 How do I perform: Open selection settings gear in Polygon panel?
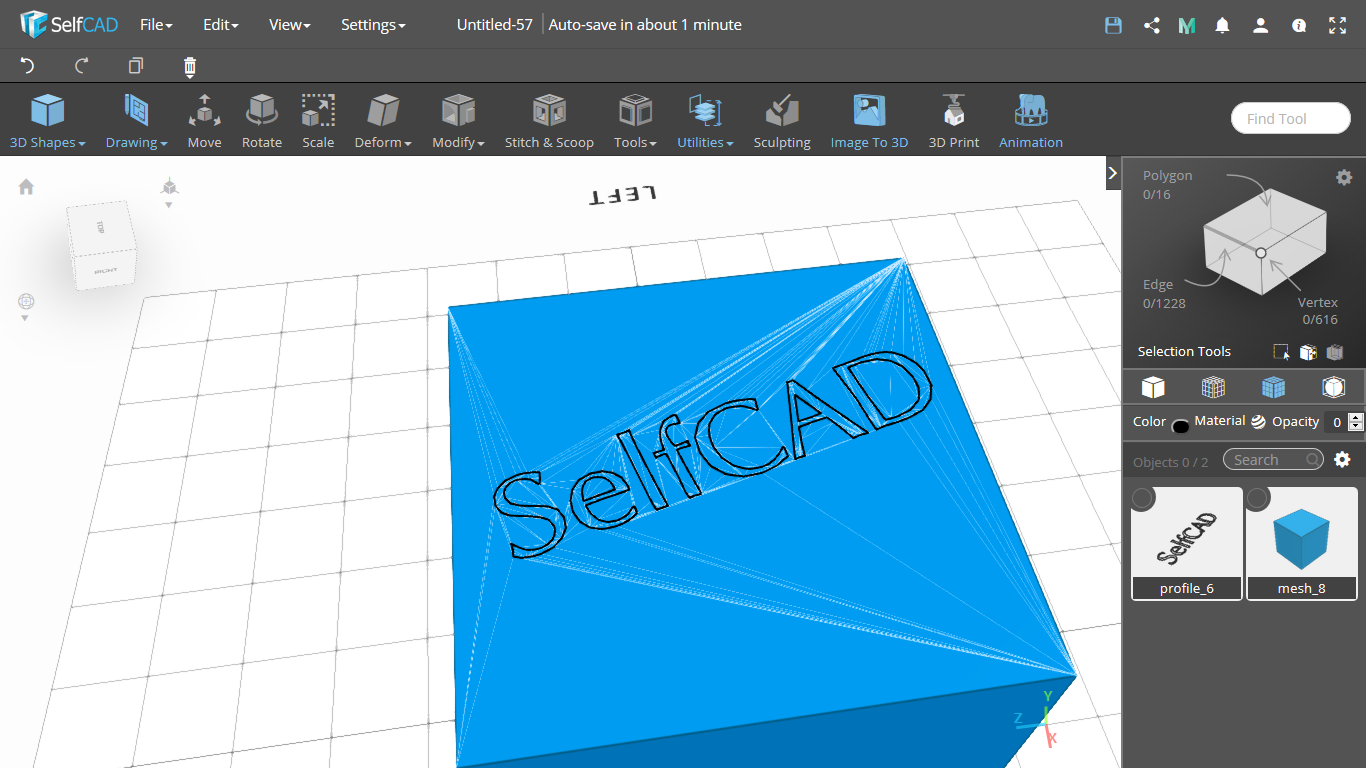(1344, 177)
